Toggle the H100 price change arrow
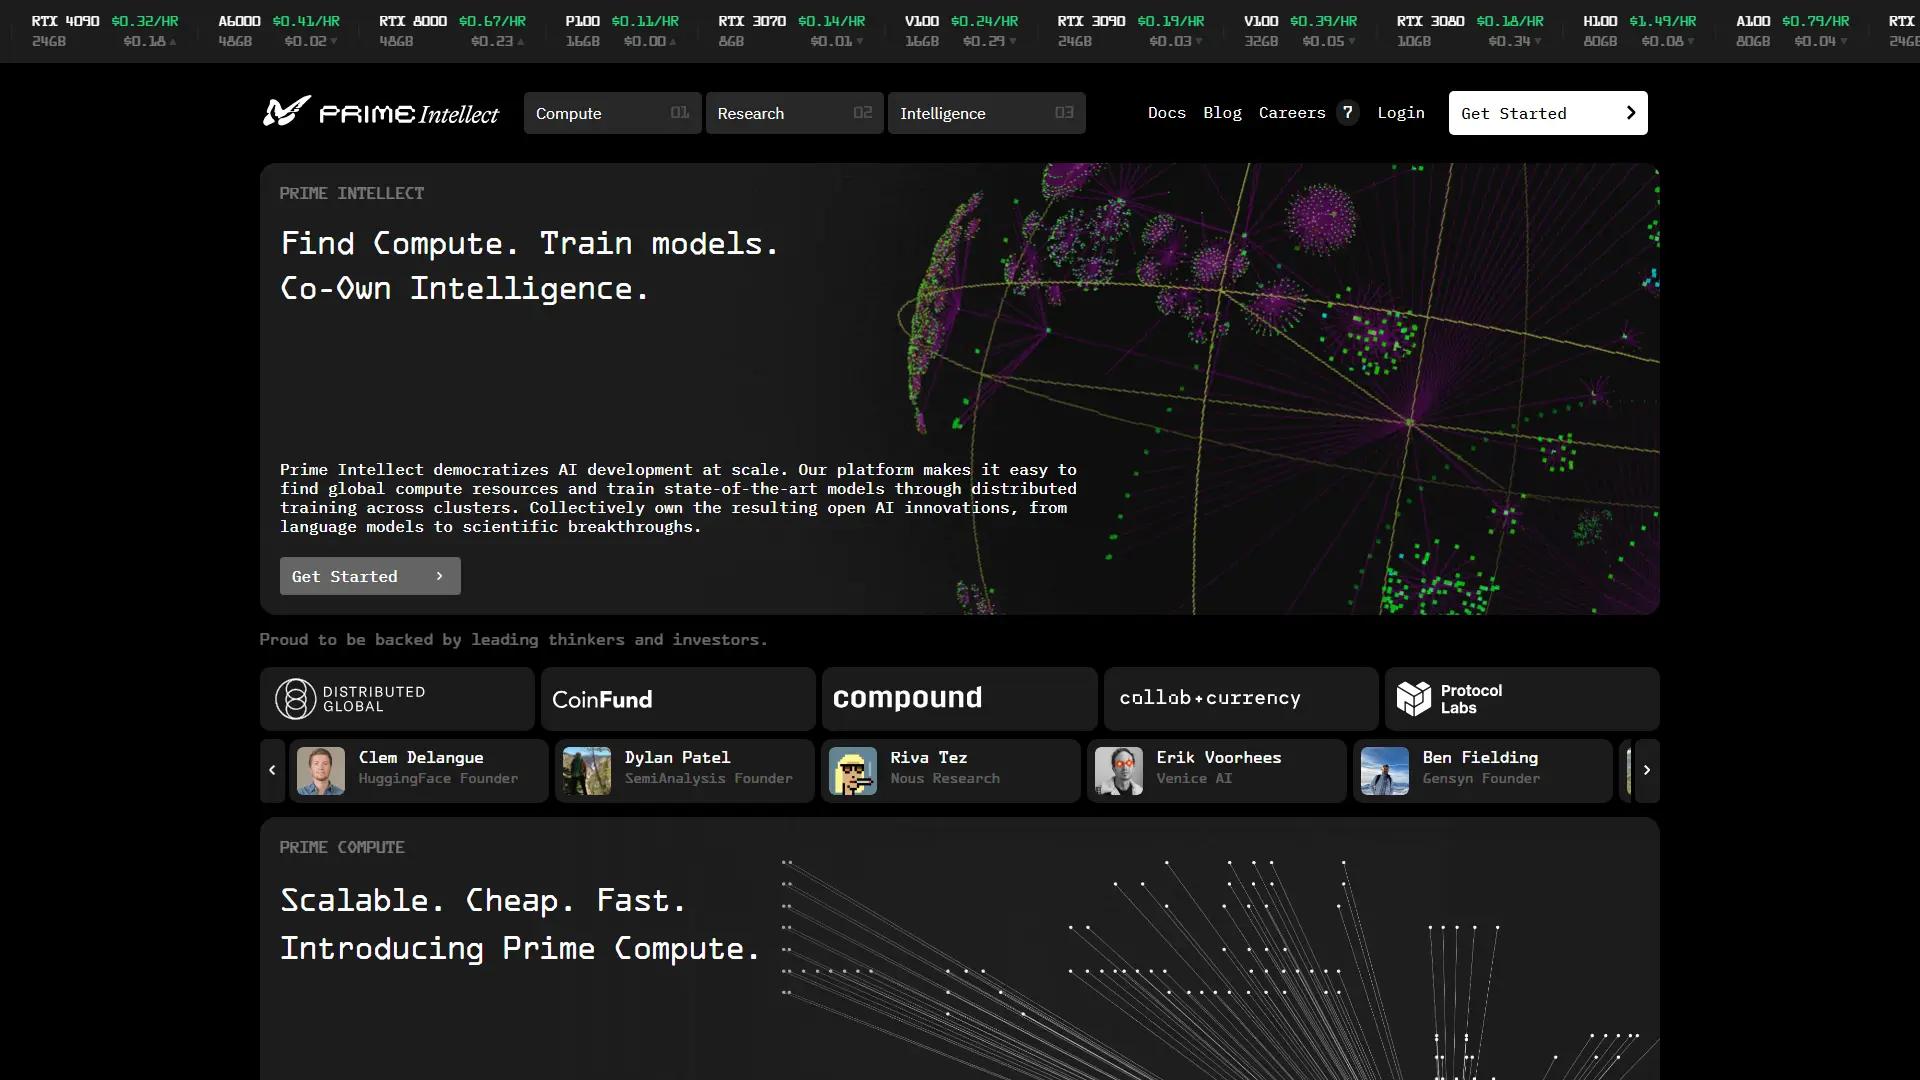The width and height of the screenshot is (1920, 1080). (x=1690, y=42)
